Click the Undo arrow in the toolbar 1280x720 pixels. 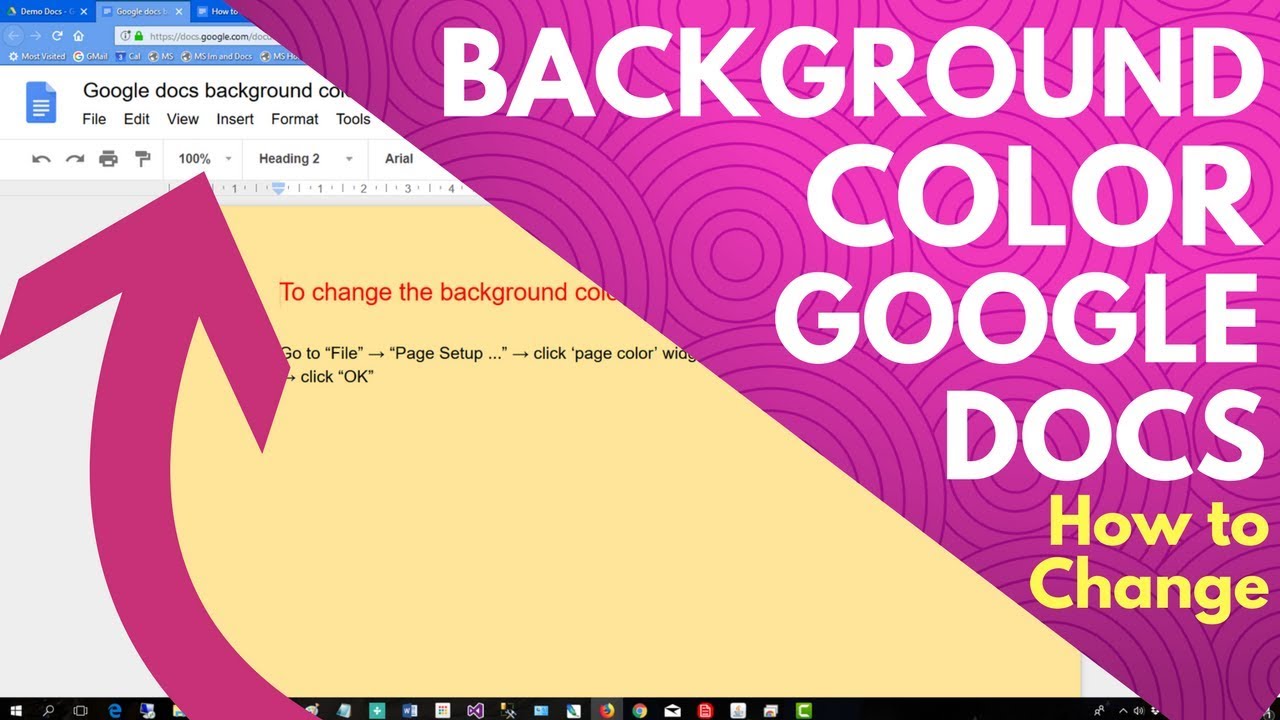point(41,159)
